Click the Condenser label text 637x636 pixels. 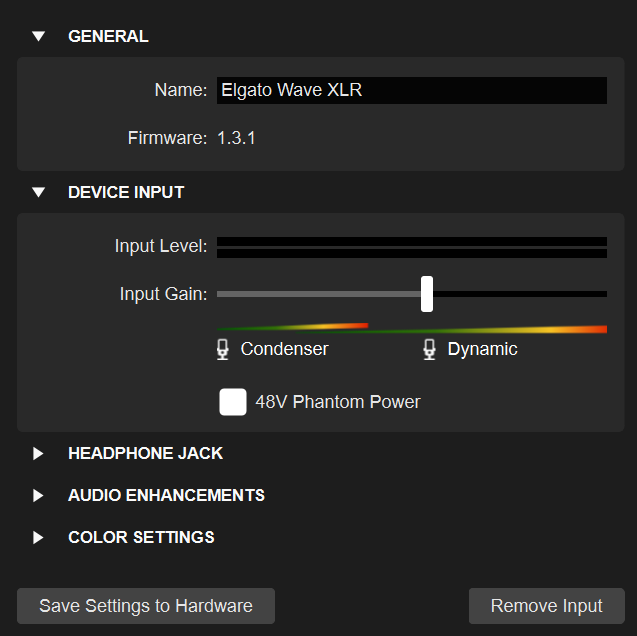click(284, 349)
